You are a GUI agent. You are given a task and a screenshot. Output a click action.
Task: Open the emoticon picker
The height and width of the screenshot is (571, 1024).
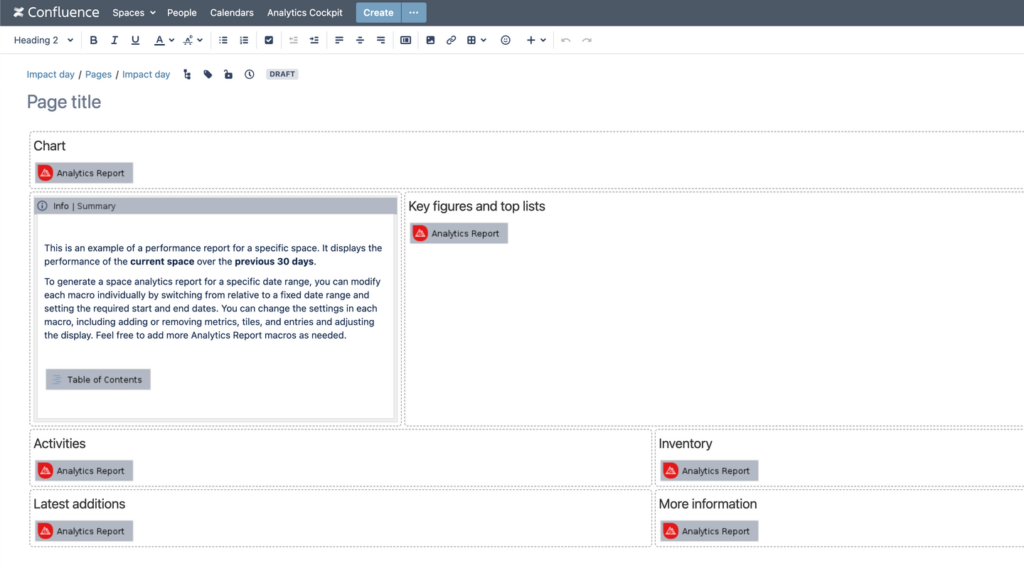[x=505, y=40]
